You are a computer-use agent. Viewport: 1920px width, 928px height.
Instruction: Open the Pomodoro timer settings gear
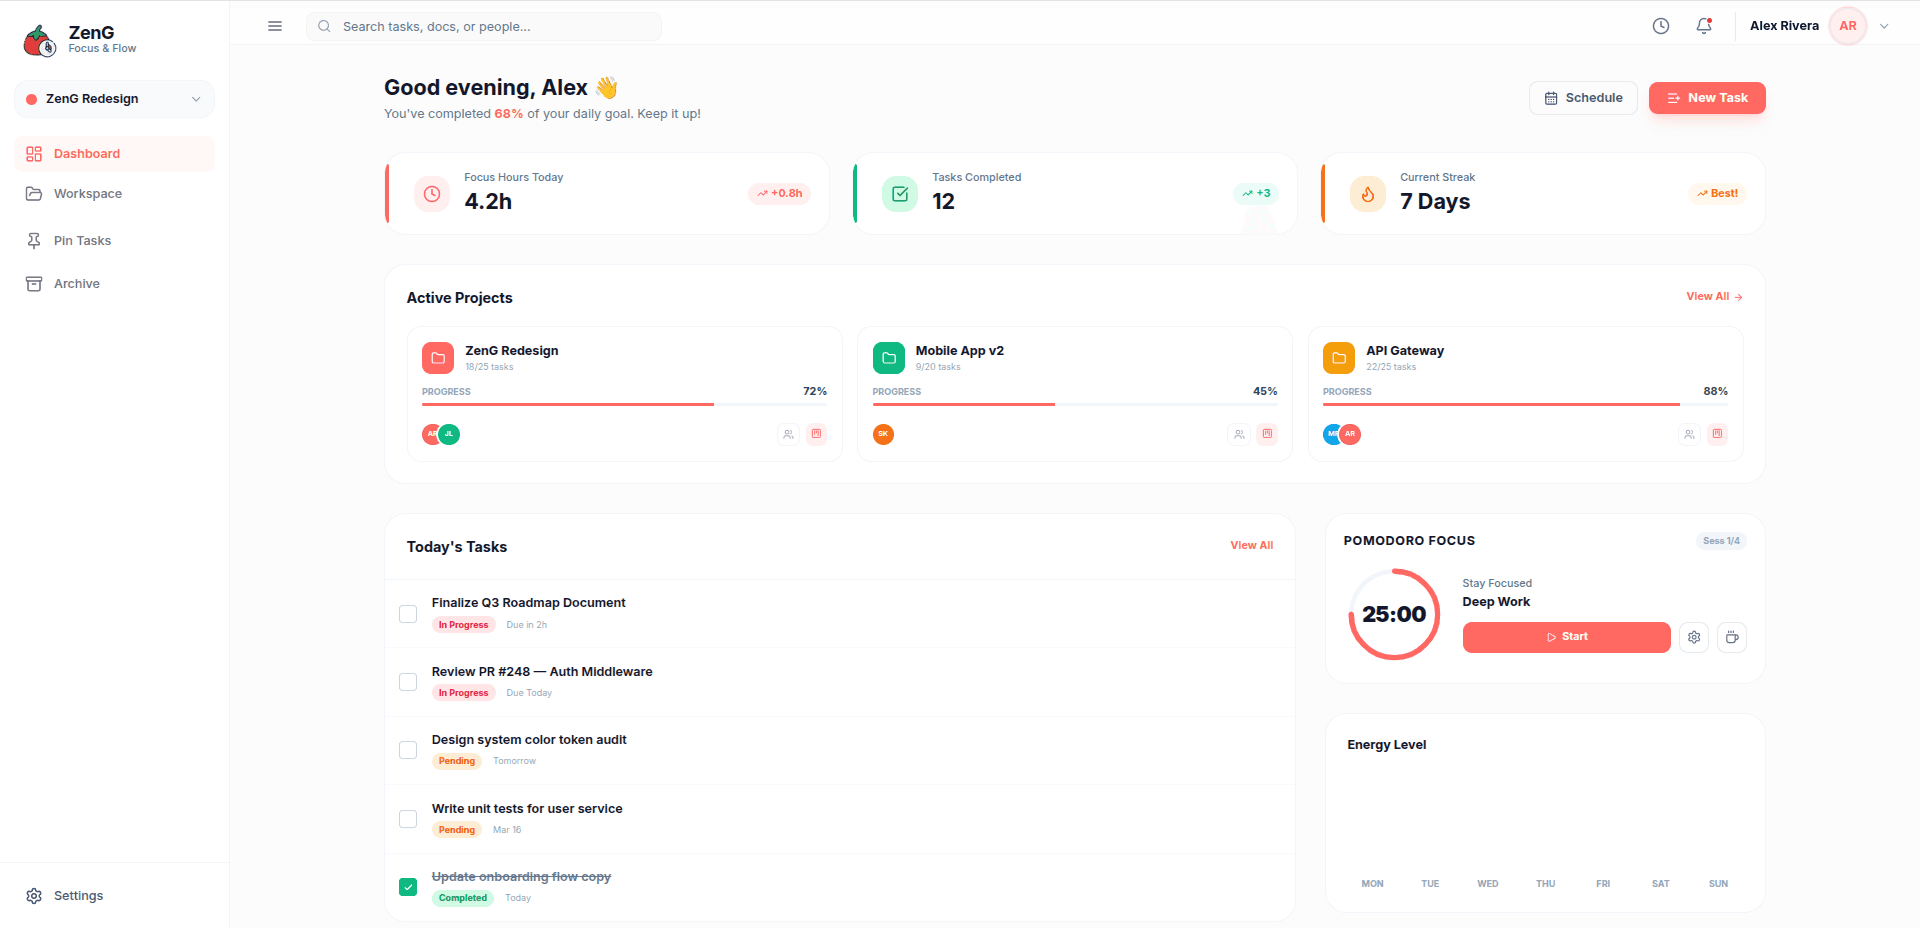(1694, 637)
